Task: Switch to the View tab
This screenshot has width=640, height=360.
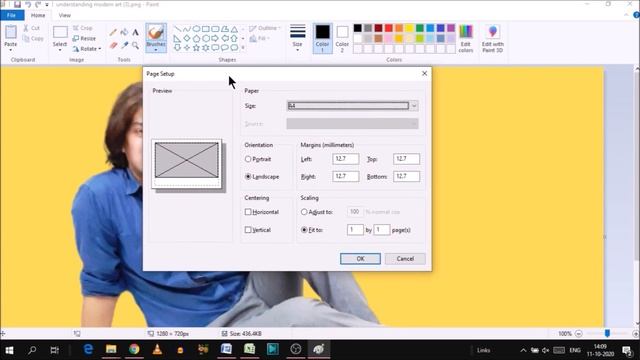Action: (64, 15)
